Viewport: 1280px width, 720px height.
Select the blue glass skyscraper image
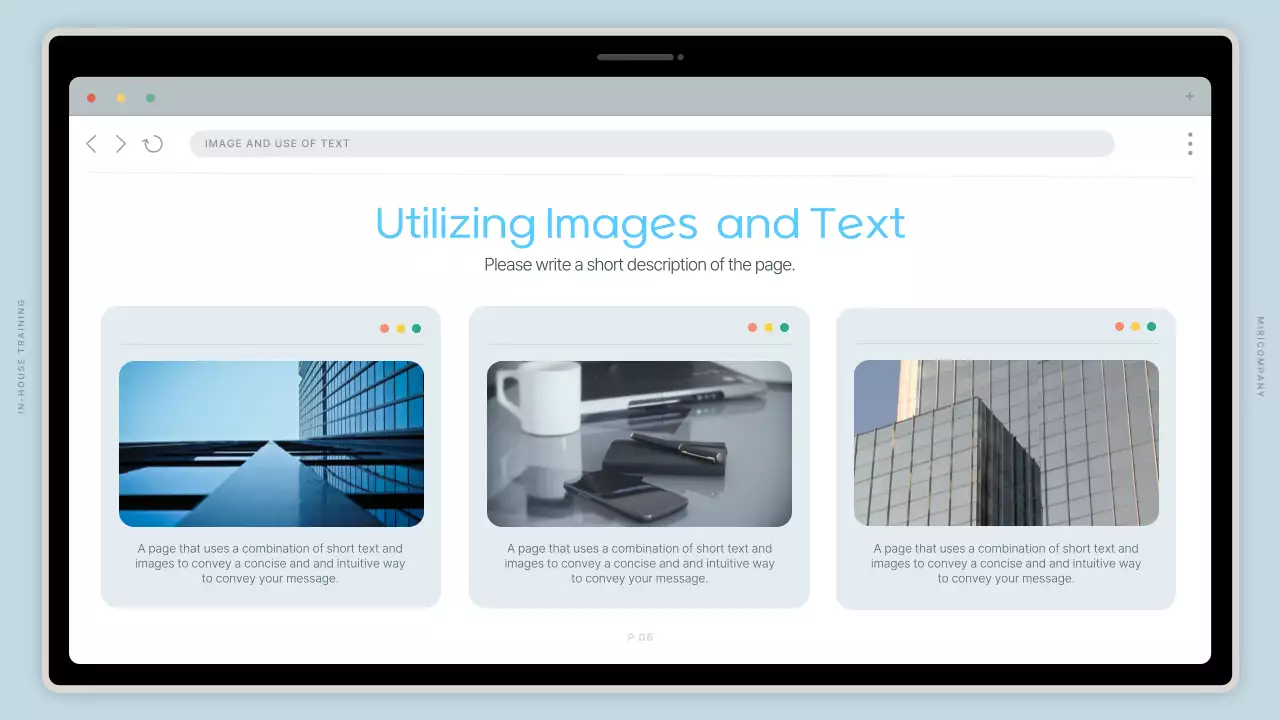271,443
